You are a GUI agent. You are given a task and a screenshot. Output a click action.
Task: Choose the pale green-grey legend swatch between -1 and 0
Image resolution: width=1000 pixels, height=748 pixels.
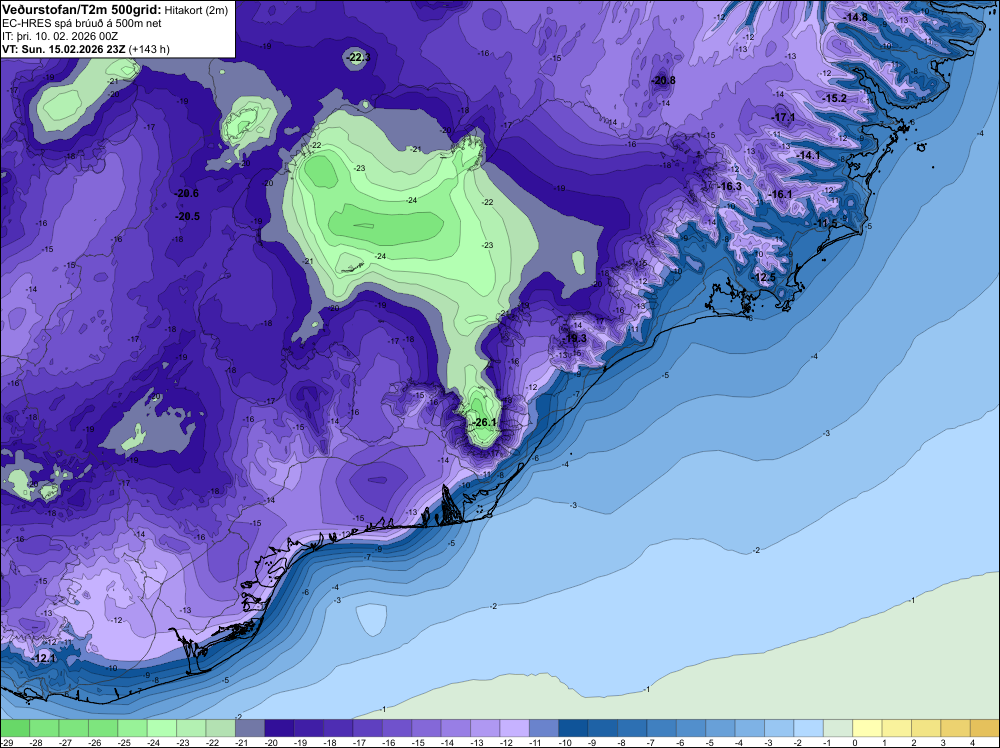[x=839, y=728]
